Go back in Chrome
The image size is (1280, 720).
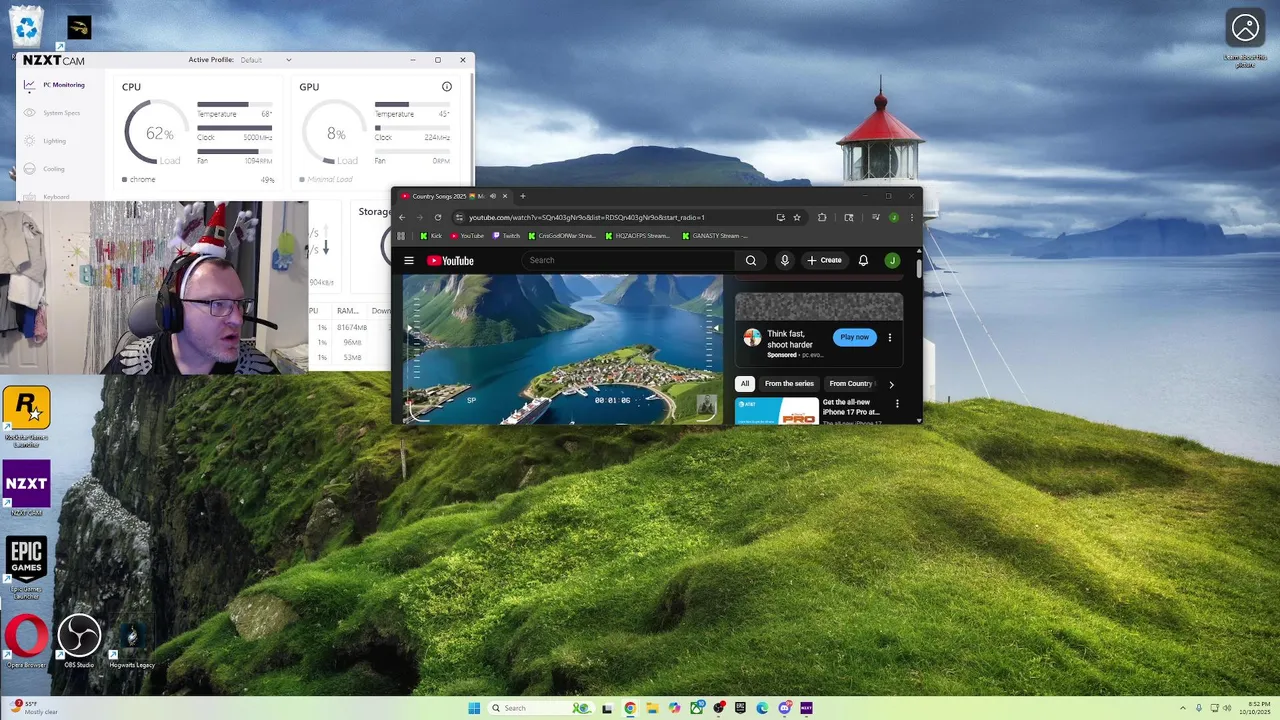click(402, 217)
